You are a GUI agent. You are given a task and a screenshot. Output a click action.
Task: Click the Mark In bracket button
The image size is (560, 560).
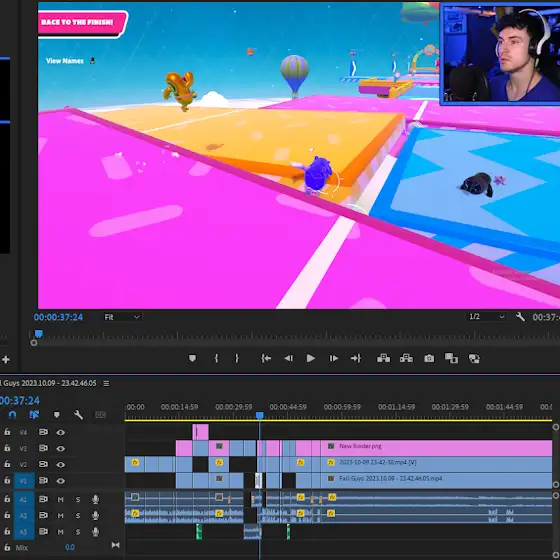point(216,358)
